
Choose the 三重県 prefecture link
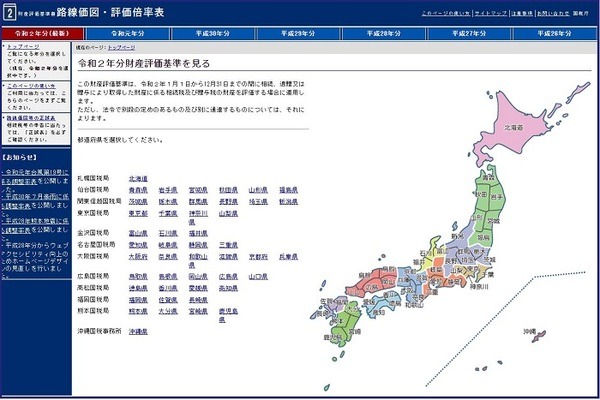(228, 245)
